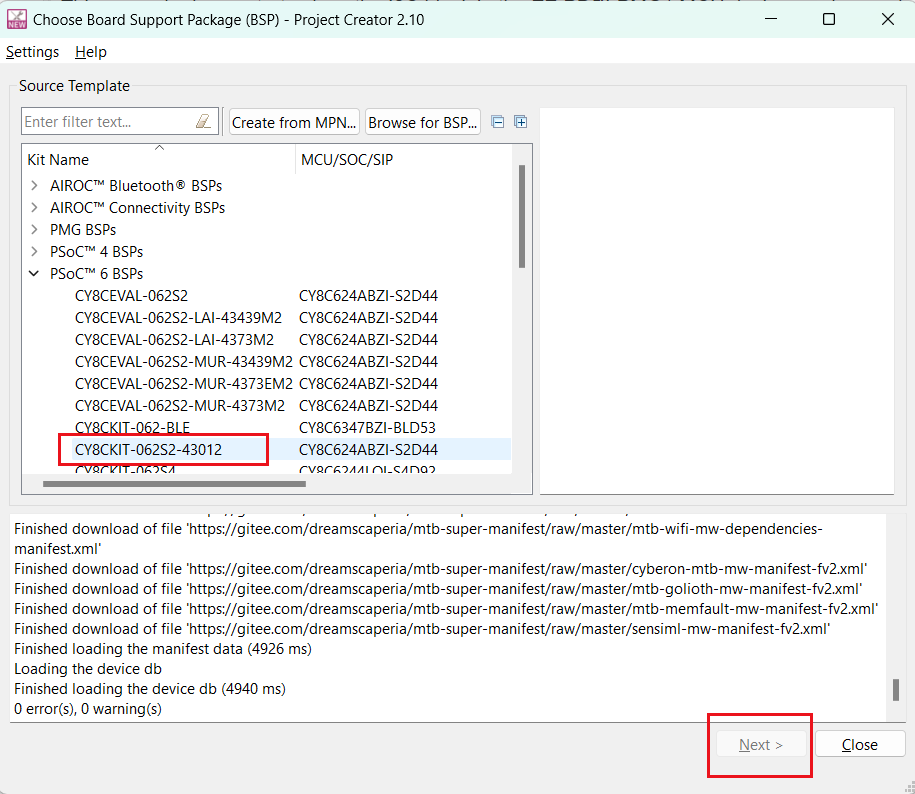Click the sensiml-mw-manifest-fv2.xml log line
This screenshot has width=915, height=794.
pos(422,629)
